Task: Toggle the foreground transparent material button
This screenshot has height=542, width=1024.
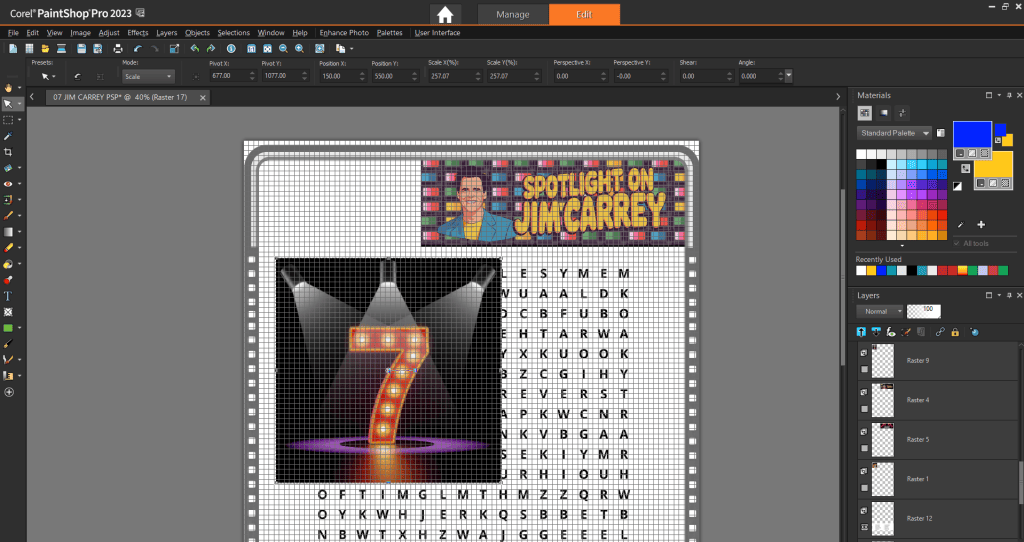Action: coord(985,153)
